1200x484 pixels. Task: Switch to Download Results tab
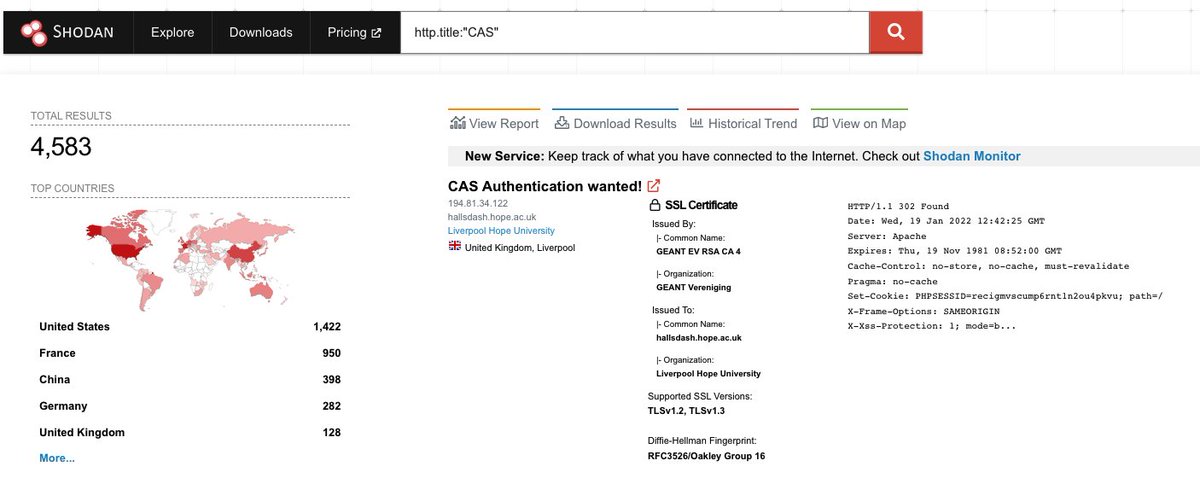(615, 123)
